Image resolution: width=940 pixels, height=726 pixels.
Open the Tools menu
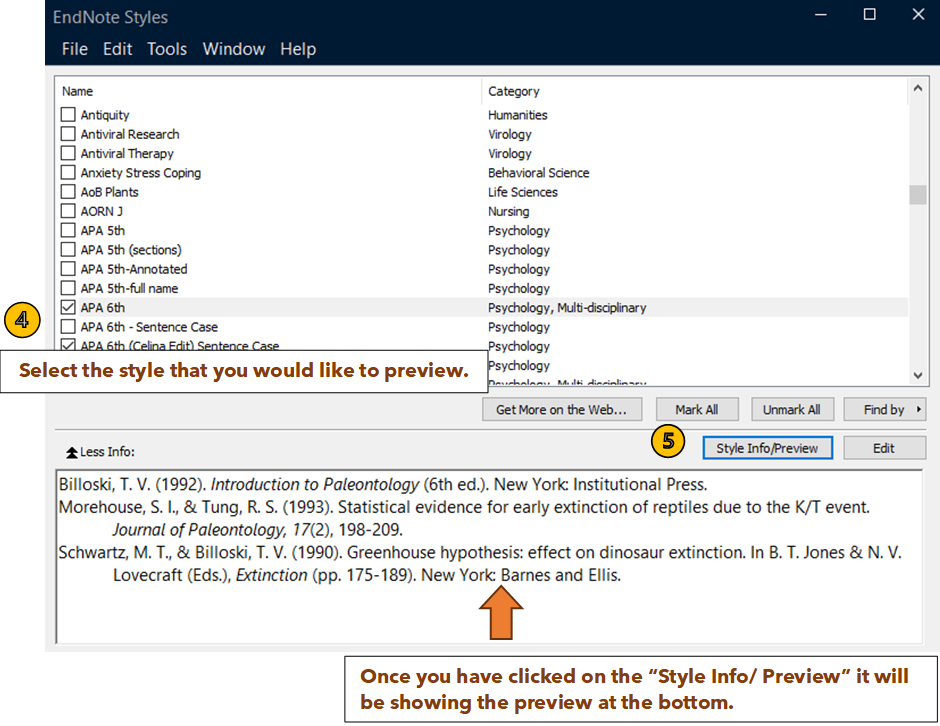pyautogui.click(x=166, y=48)
